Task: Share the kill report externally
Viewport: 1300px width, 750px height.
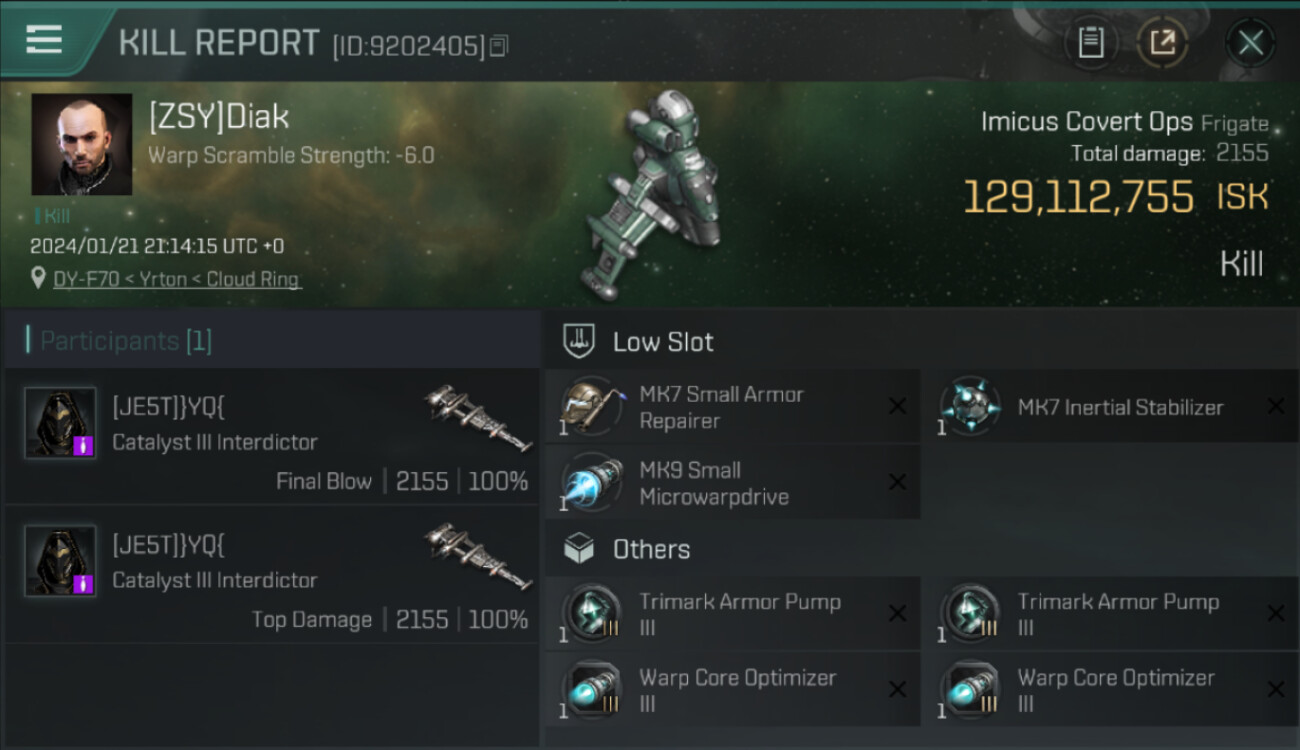Action: pyautogui.click(x=1162, y=42)
